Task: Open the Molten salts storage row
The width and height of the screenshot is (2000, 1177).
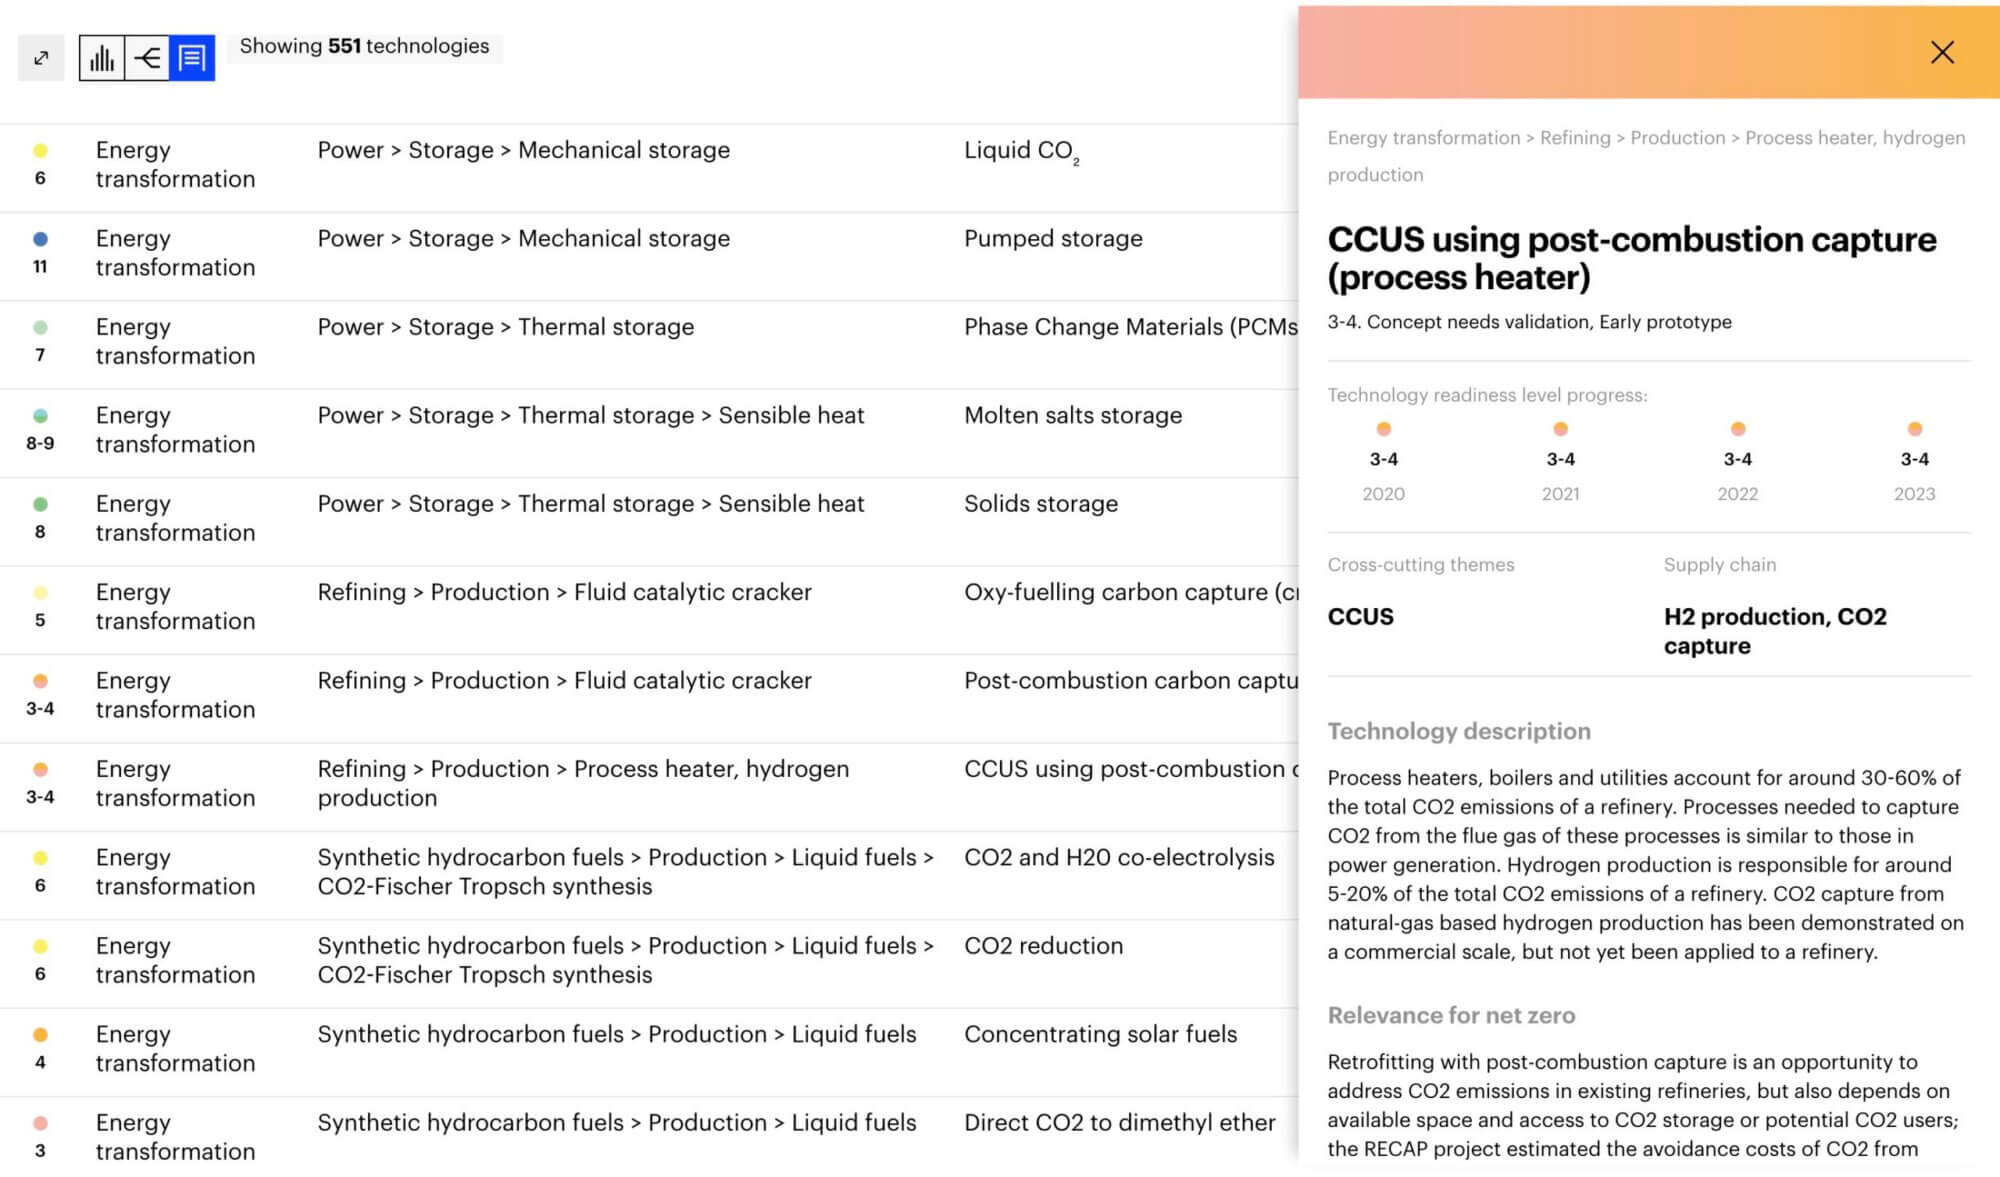Action: point(1072,416)
